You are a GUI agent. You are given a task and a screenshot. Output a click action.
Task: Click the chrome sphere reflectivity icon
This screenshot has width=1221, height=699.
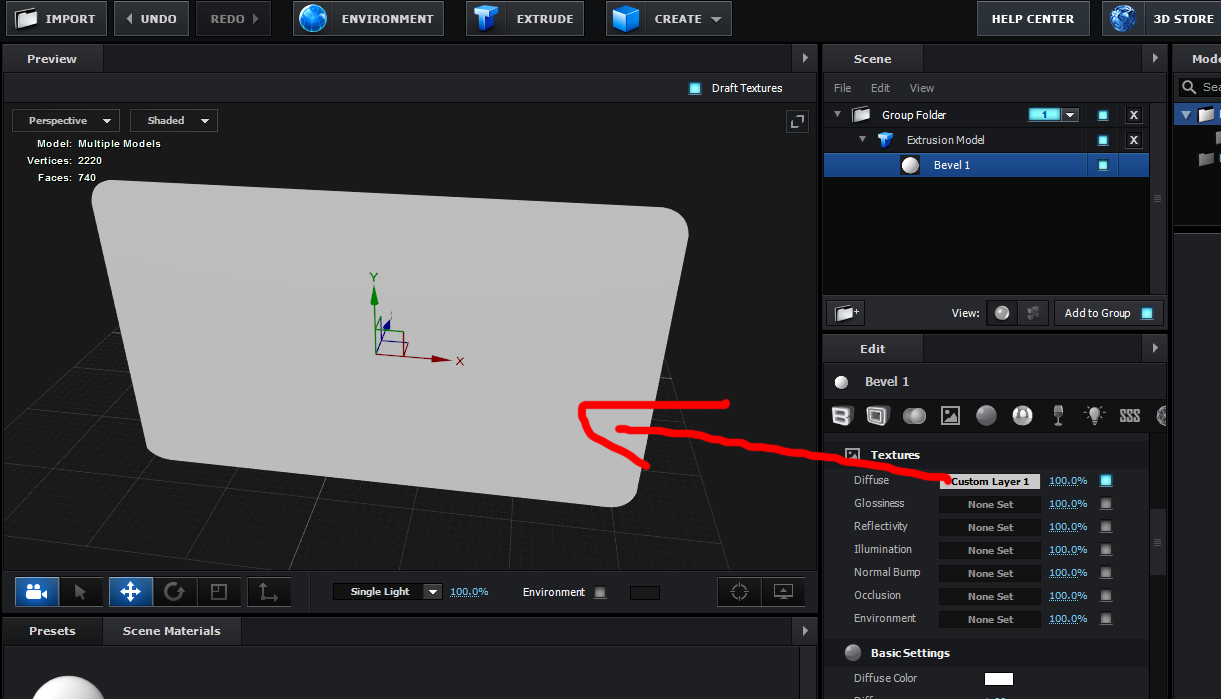click(1022, 415)
